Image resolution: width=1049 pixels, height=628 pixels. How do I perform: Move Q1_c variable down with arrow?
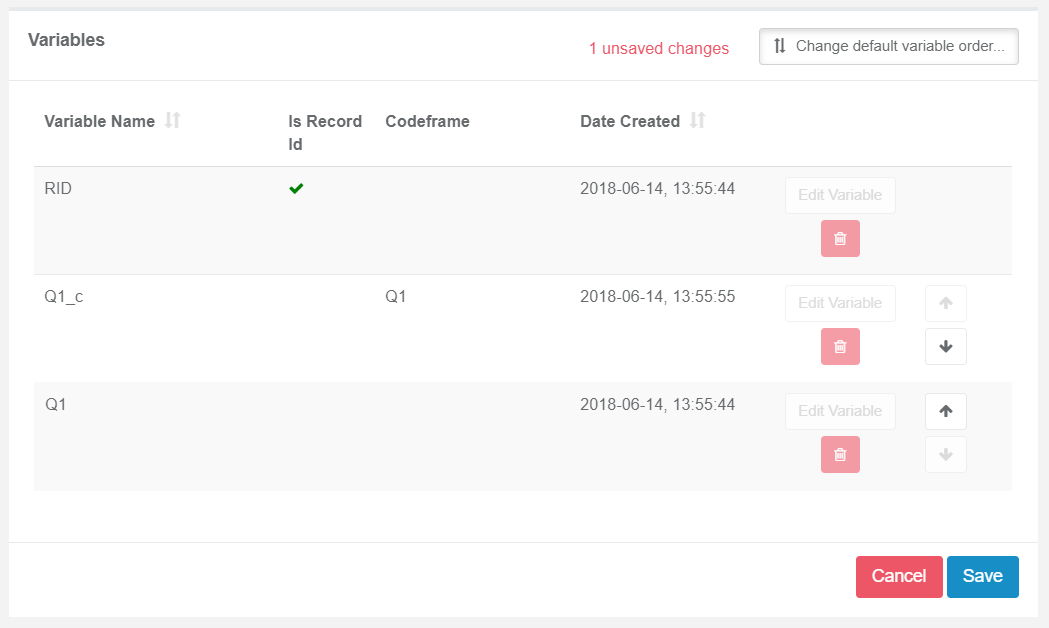tap(946, 346)
